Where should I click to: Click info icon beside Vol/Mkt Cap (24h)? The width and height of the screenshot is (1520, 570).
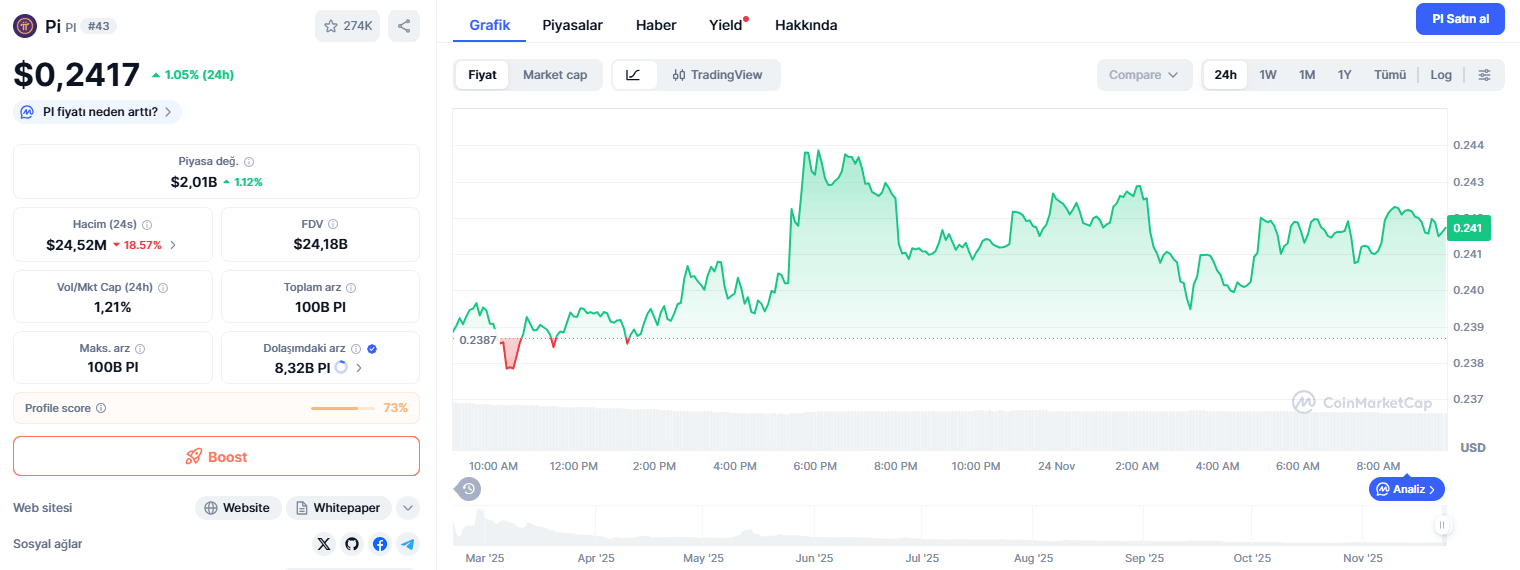(163, 287)
